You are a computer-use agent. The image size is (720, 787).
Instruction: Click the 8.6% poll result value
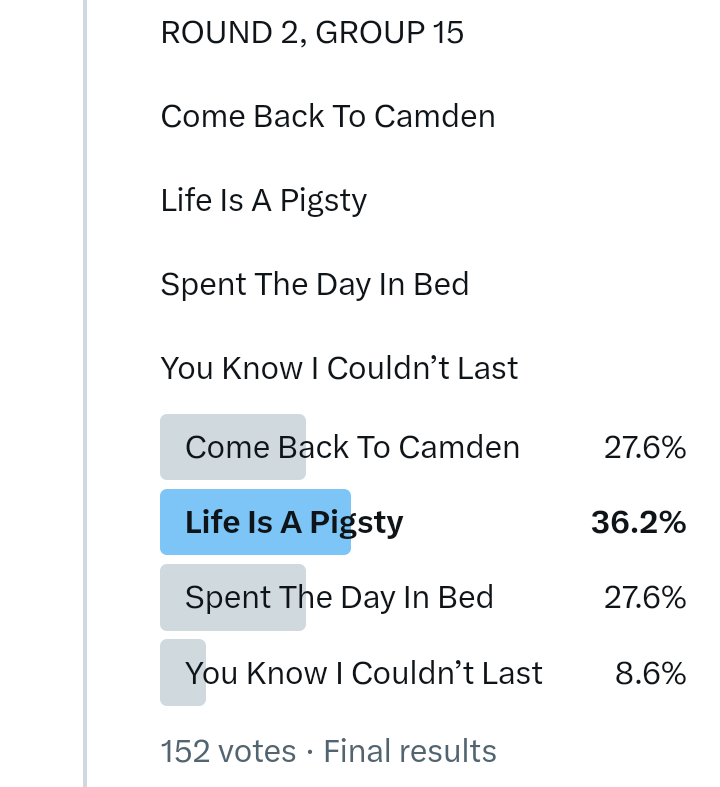[650, 673]
